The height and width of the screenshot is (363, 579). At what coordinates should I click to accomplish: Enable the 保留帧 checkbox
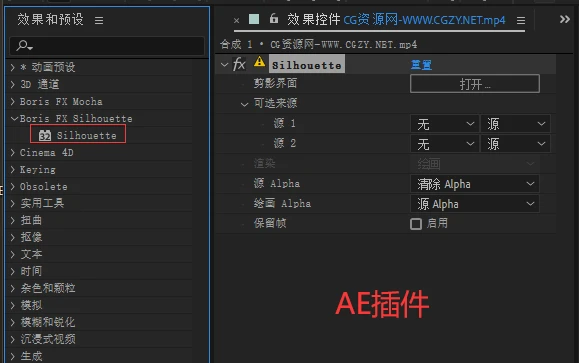(x=416, y=224)
